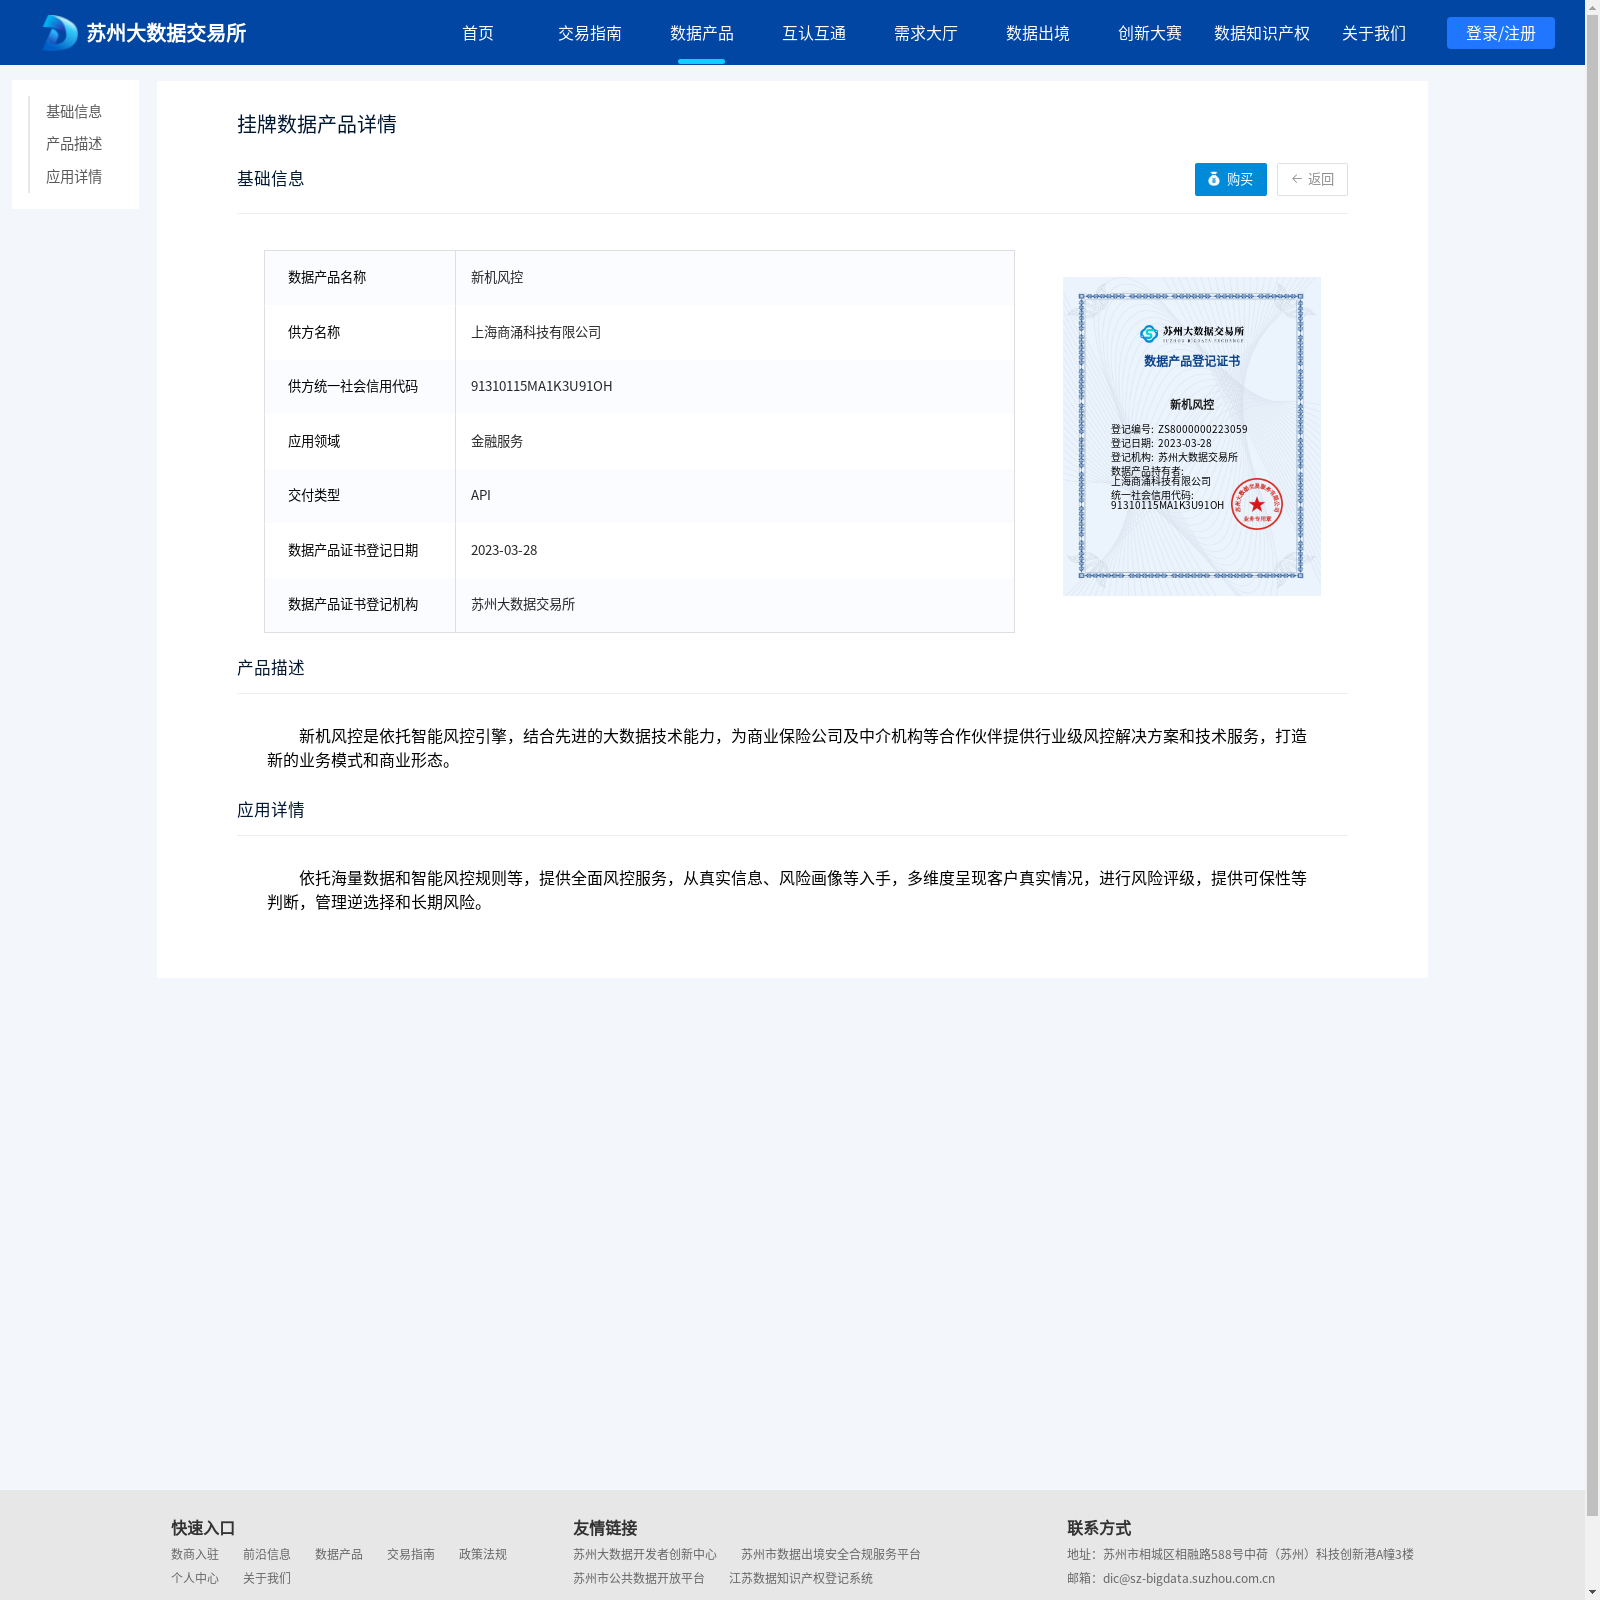1600x1600 pixels.
Task: Jump to 应用详情 in sidebar
Action: tap(74, 177)
